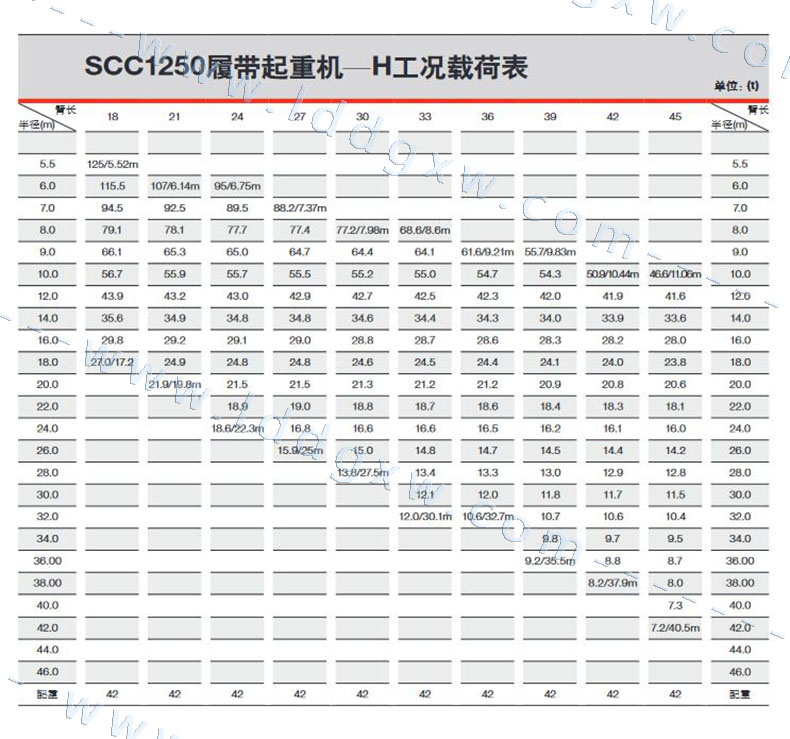Select the cell '55.9'
This screenshot has width=790, height=739.
click(175, 274)
